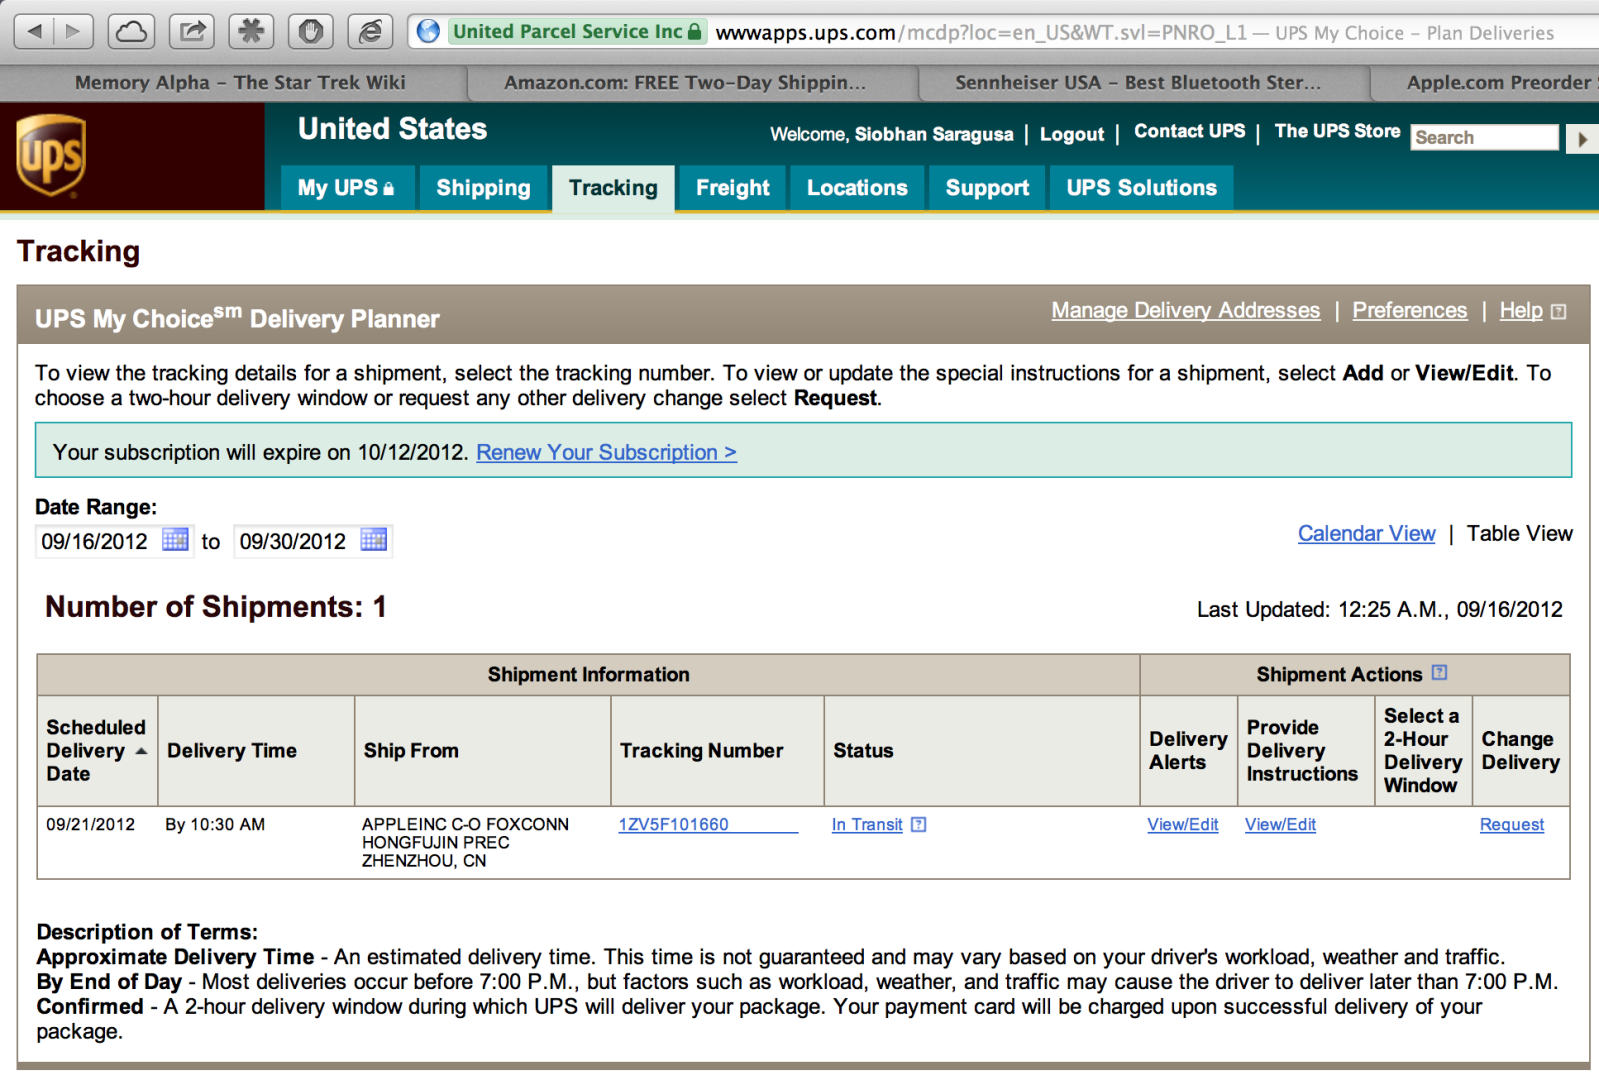This screenshot has height=1080, width=1599.
Task: Switch to Amazon.com Two-Day Shipping tab
Action: pos(685,83)
